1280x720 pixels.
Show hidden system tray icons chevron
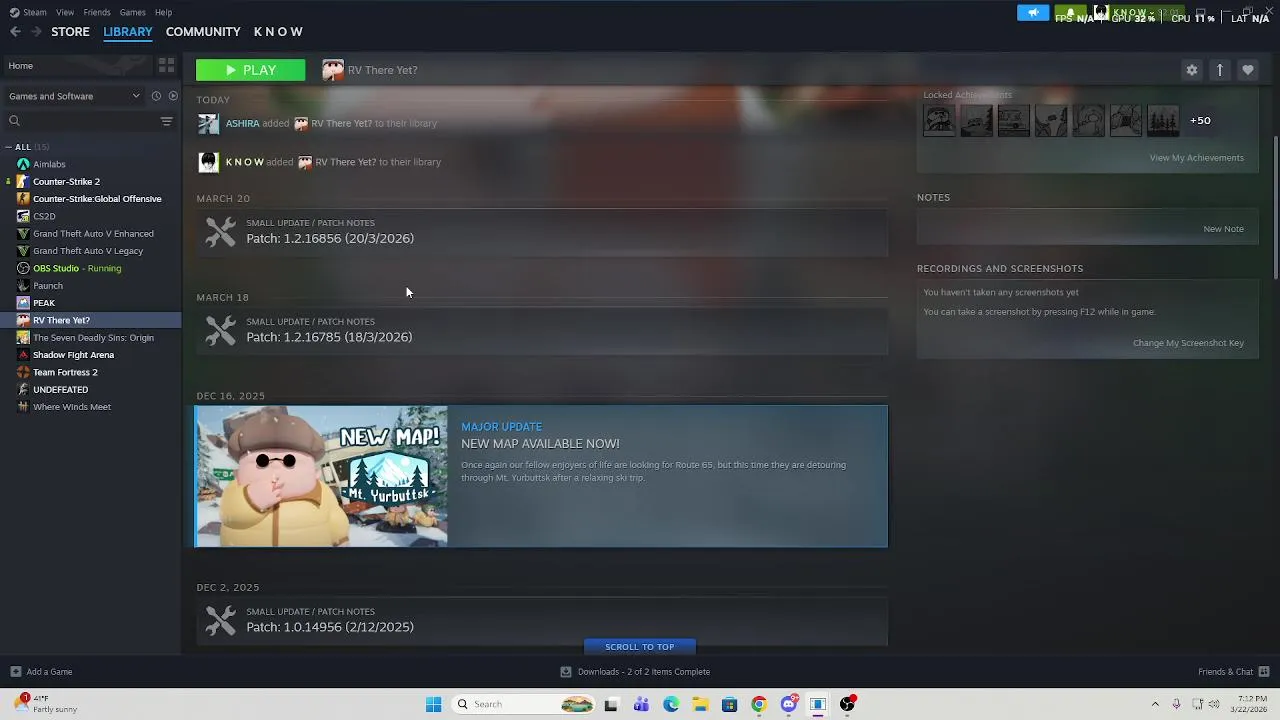click(x=1155, y=704)
